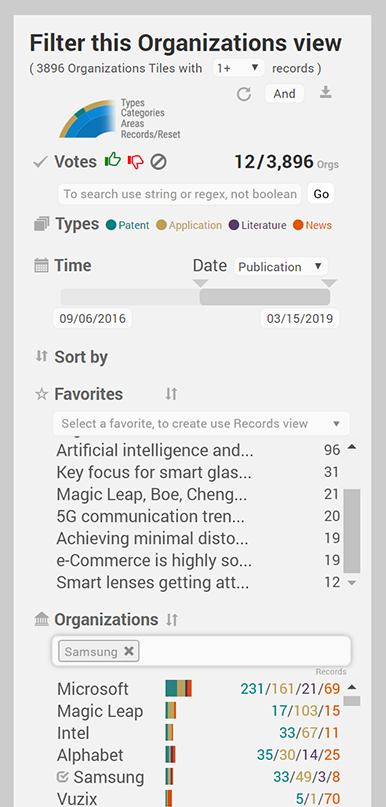The image size is (386, 807).
Task: Open the Publication date type dropdown
Action: coord(280,267)
